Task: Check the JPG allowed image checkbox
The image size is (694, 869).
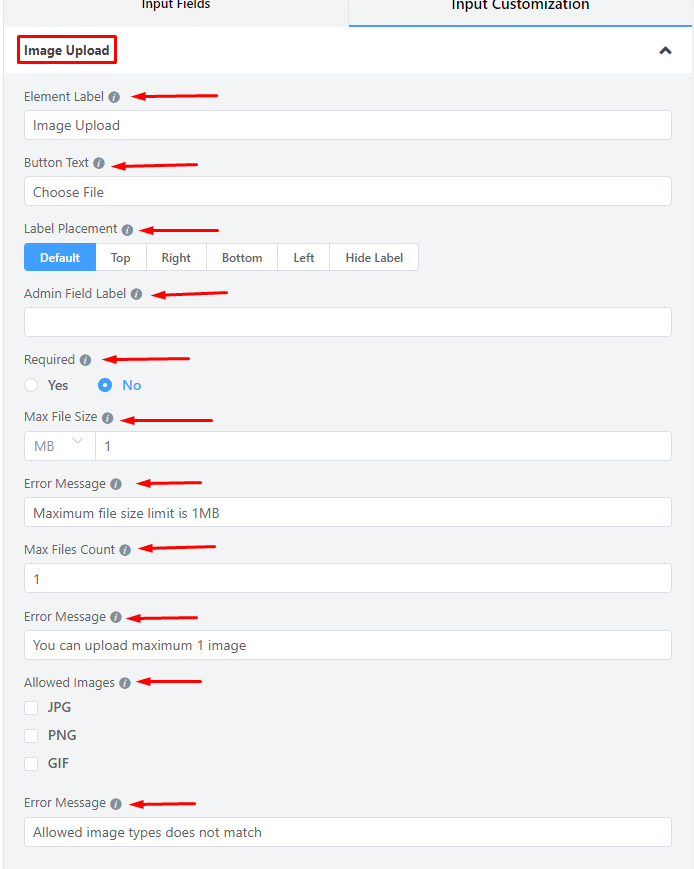Action: (32, 708)
